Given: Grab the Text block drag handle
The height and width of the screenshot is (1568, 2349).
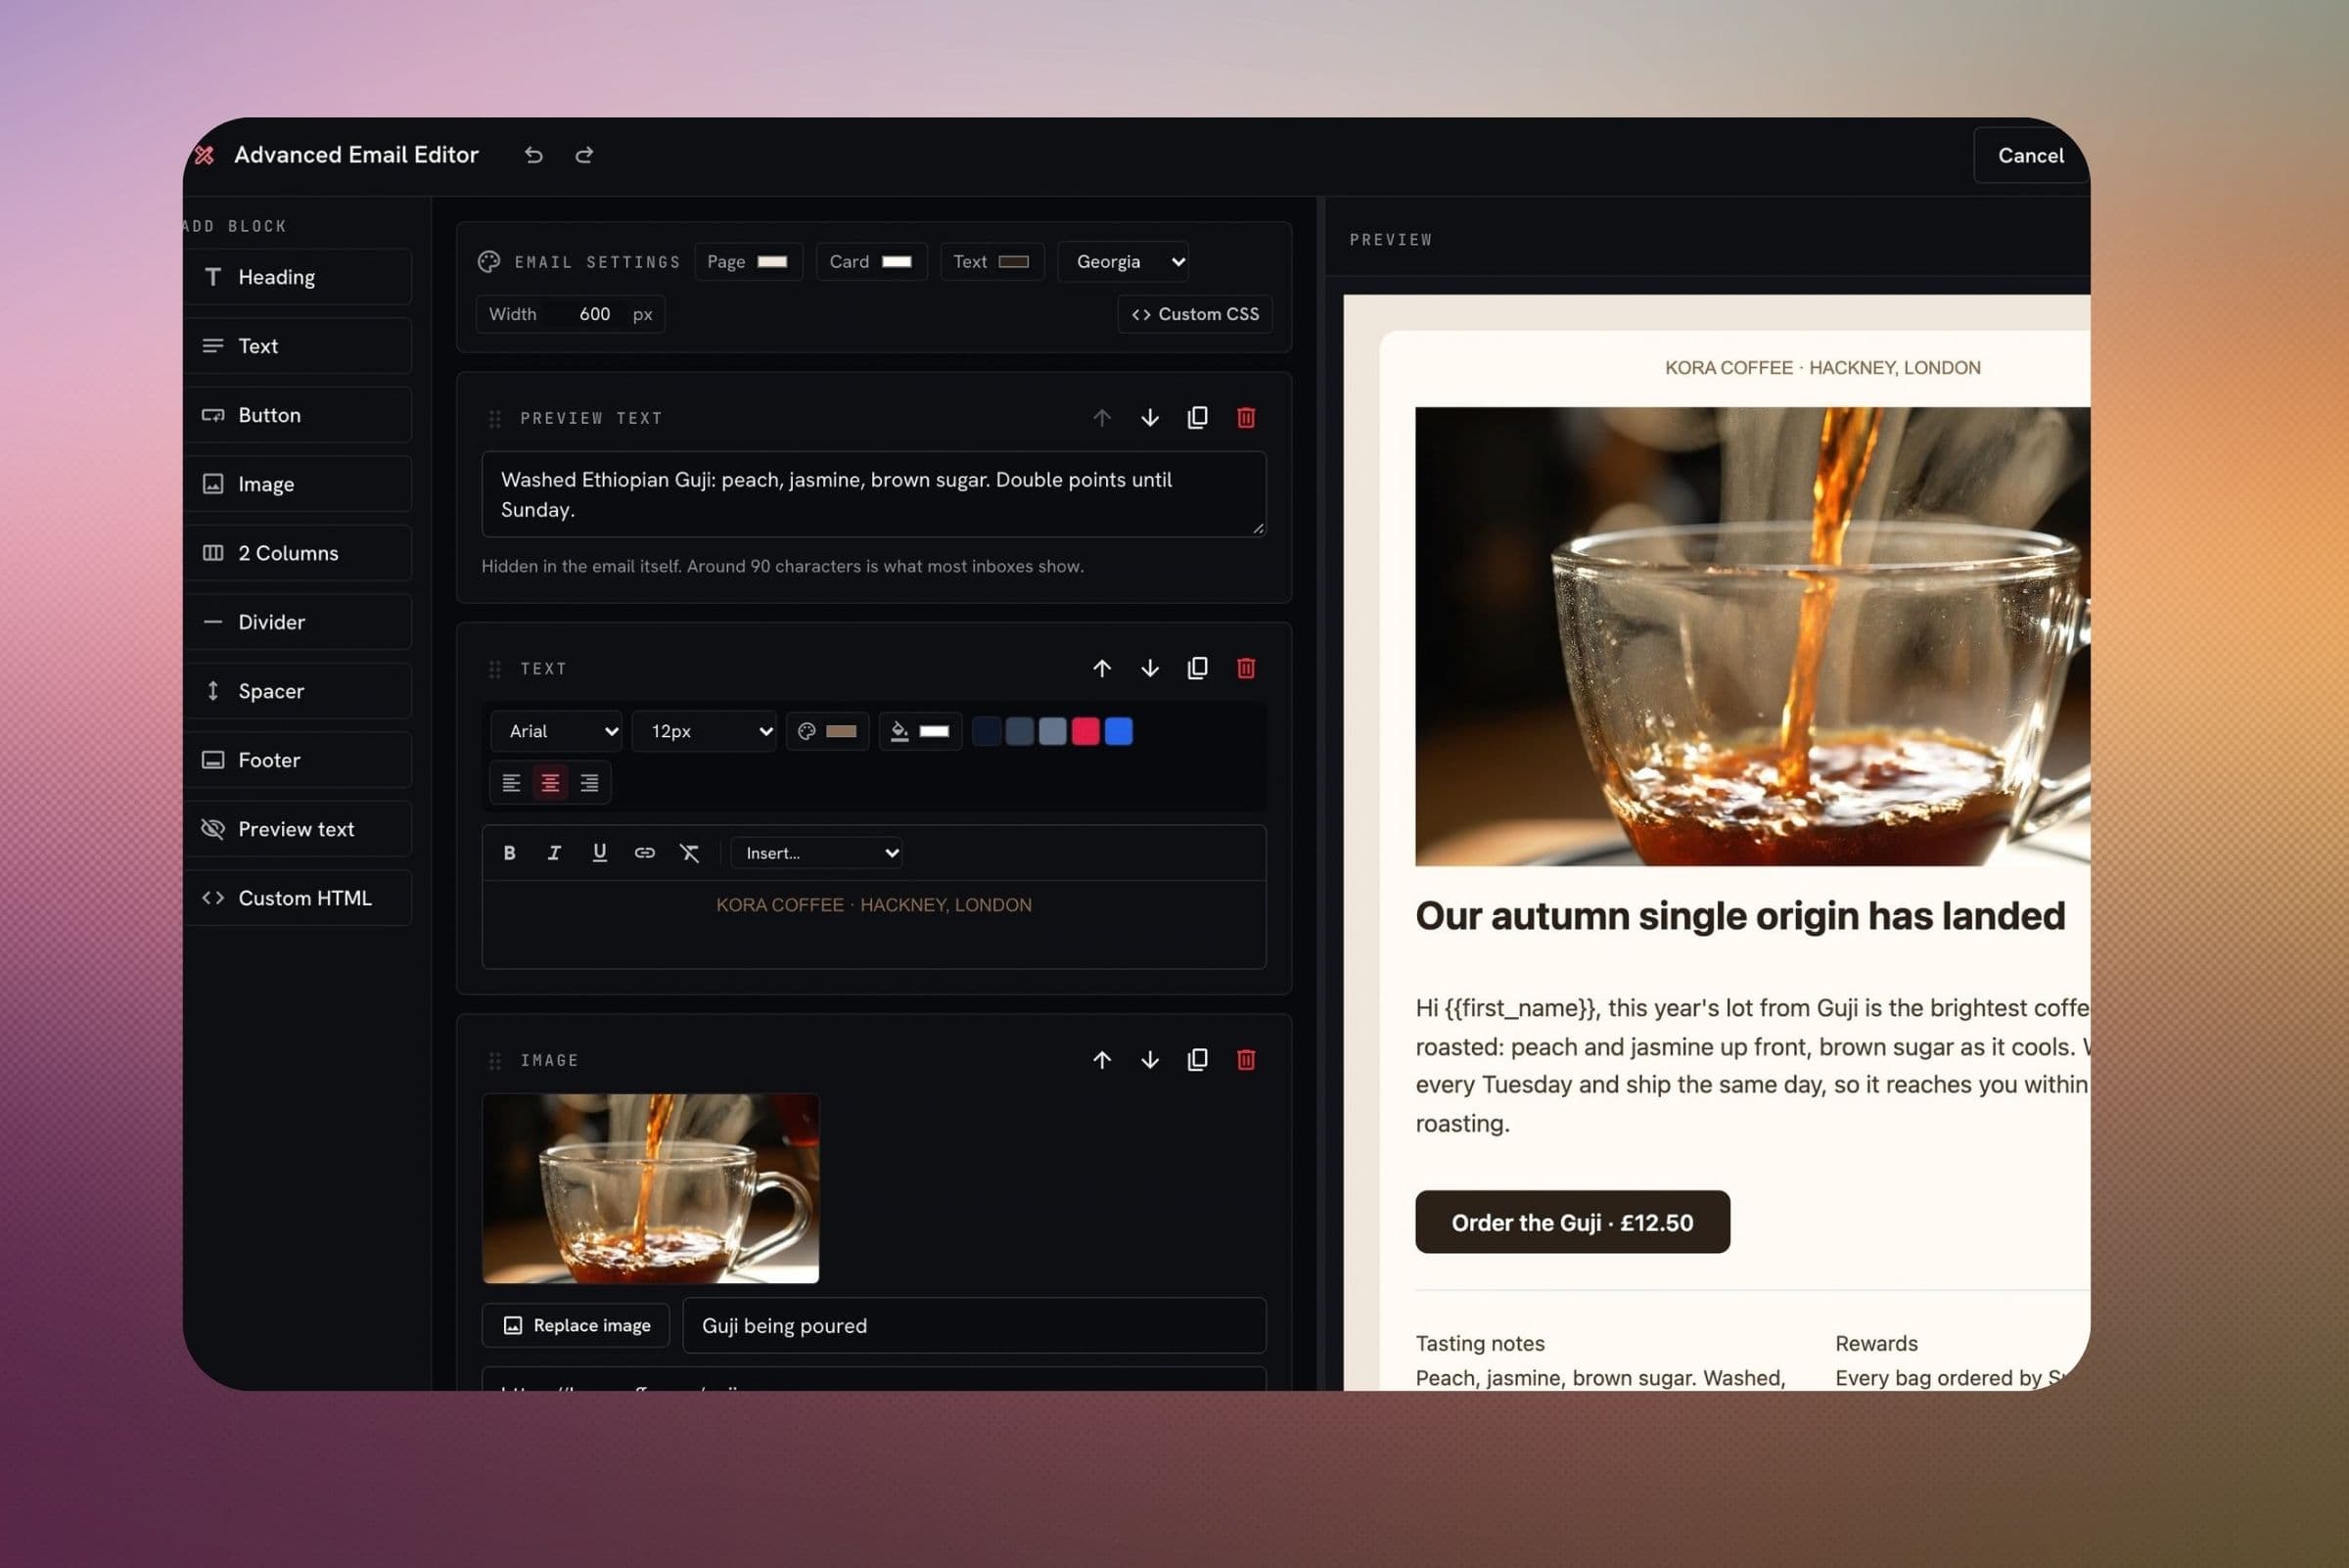Looking at the screenshot, I should tap(494, 669).
